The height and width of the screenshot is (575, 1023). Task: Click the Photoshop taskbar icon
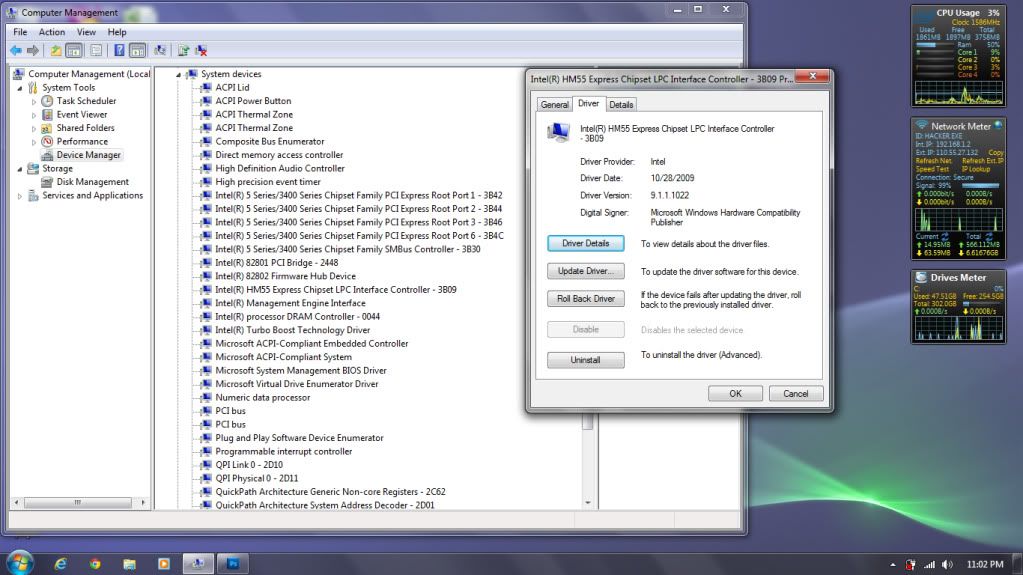[233, 563]
